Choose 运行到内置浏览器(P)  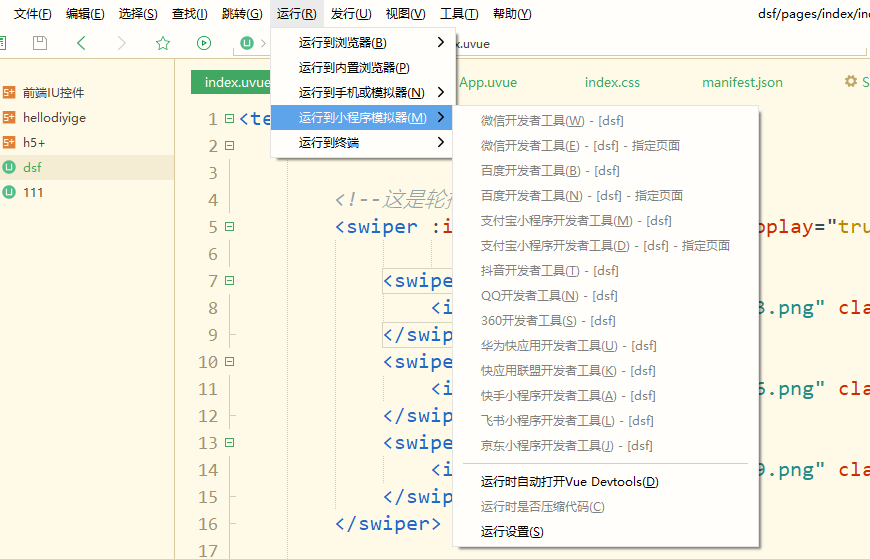[x=363, y=67]
